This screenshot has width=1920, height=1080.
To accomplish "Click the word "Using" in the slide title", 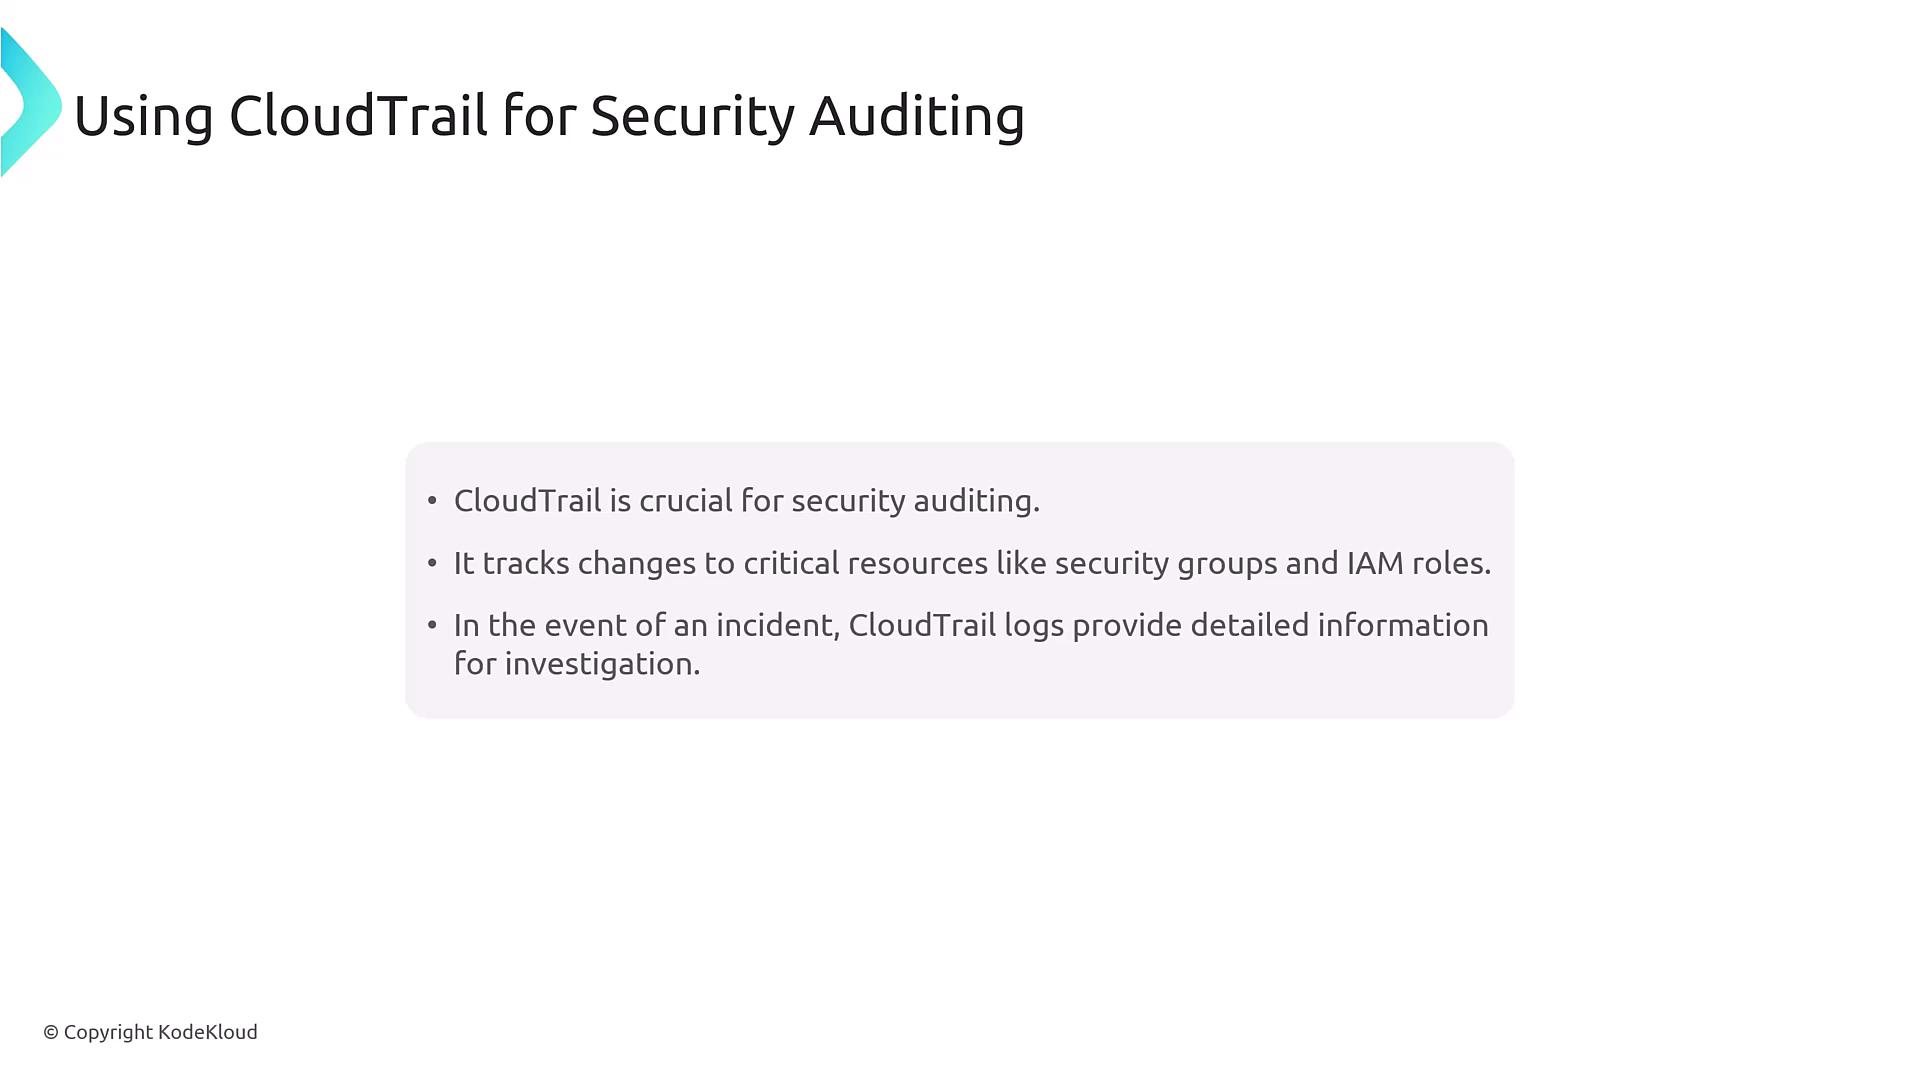I will pyautogui.click(x=143, y=116).
